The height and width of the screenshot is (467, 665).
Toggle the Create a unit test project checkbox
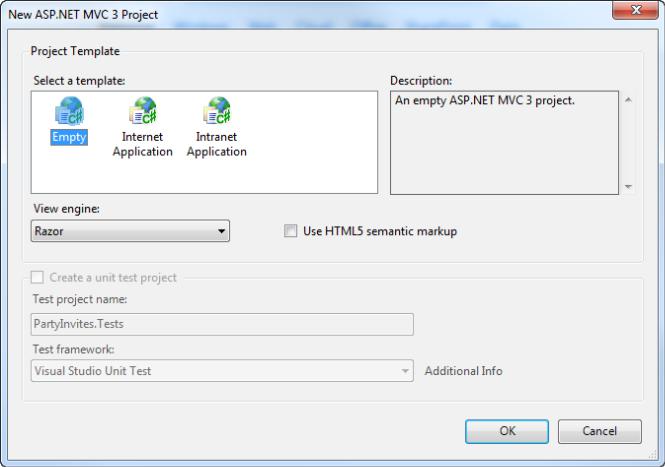37,277
